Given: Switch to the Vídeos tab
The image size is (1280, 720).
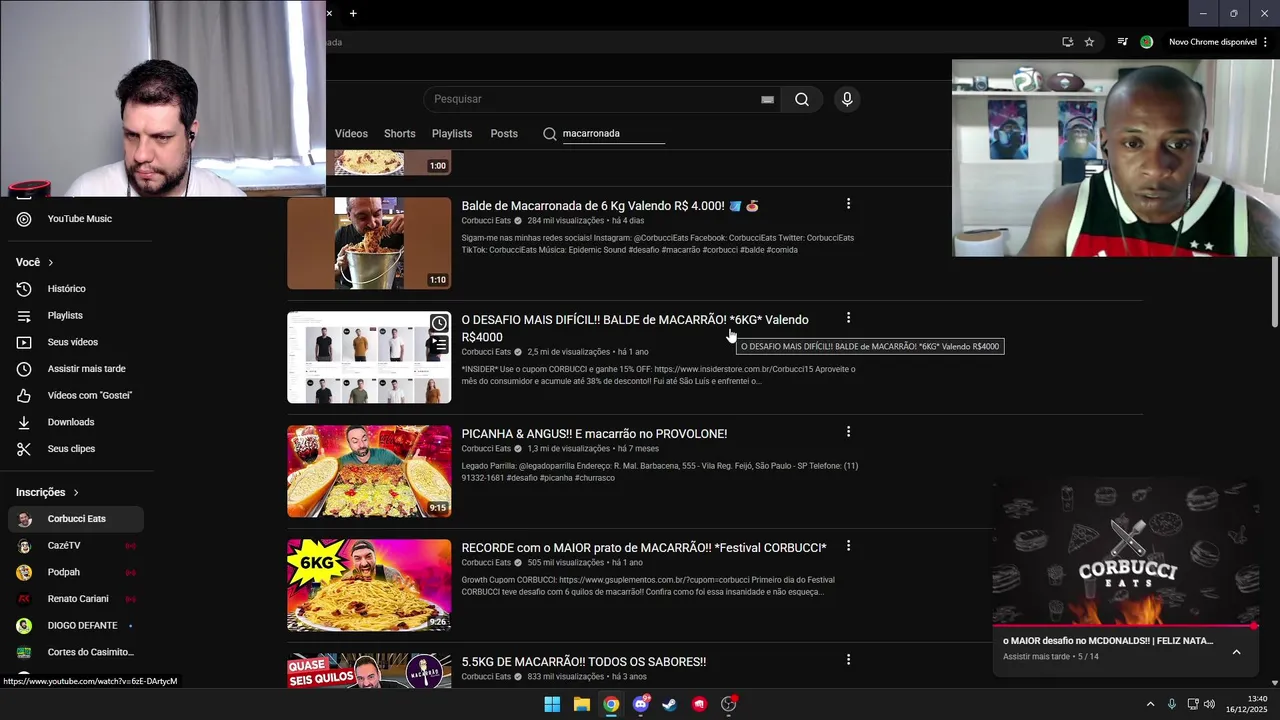Looking at the screenshot, I should [351, 133].
